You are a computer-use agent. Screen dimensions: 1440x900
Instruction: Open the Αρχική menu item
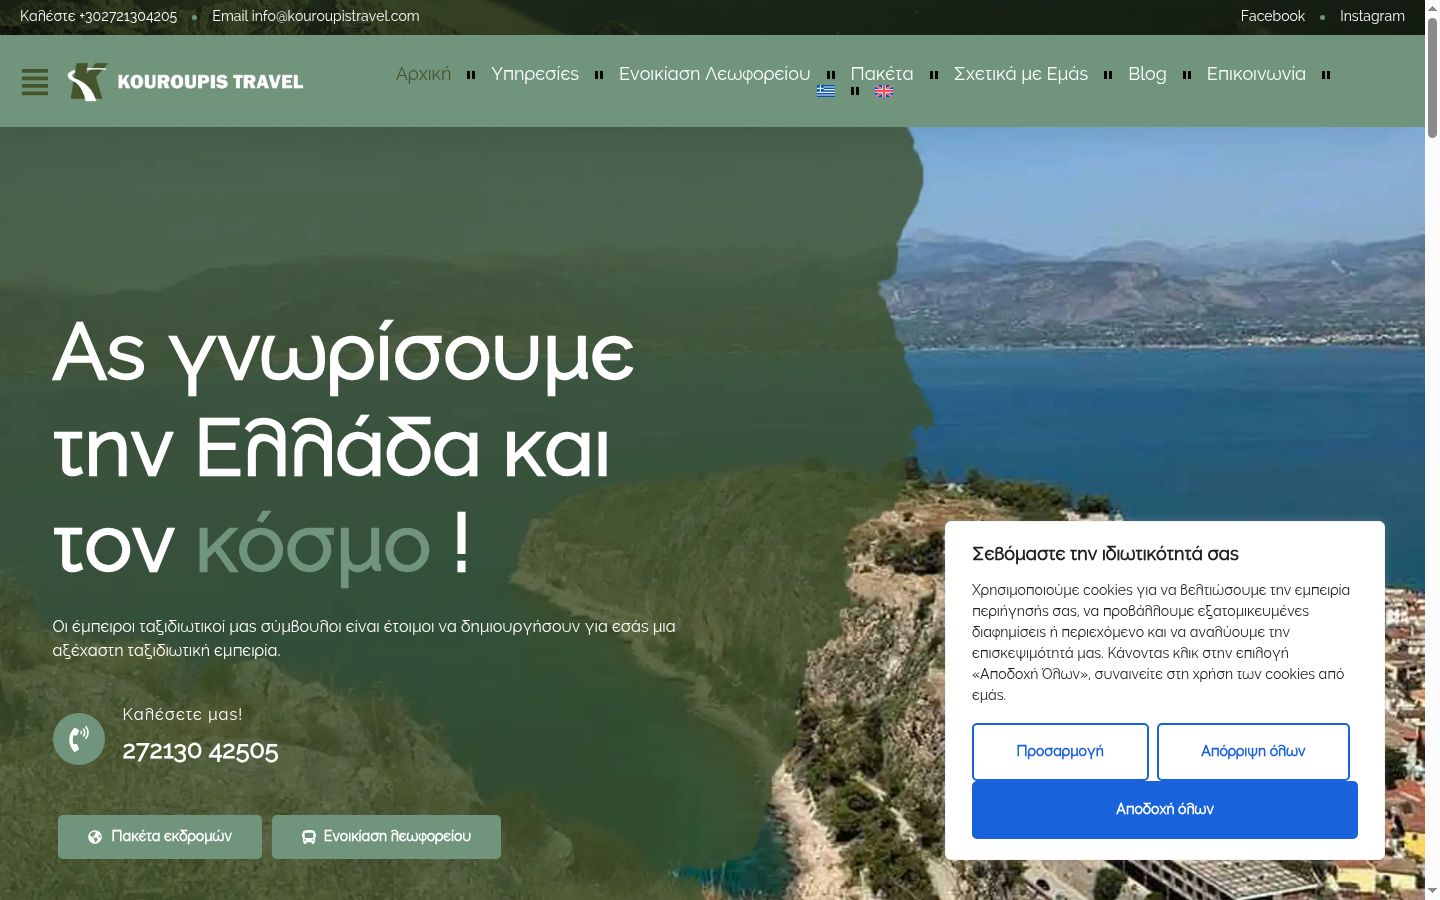[x=423, y=74]
